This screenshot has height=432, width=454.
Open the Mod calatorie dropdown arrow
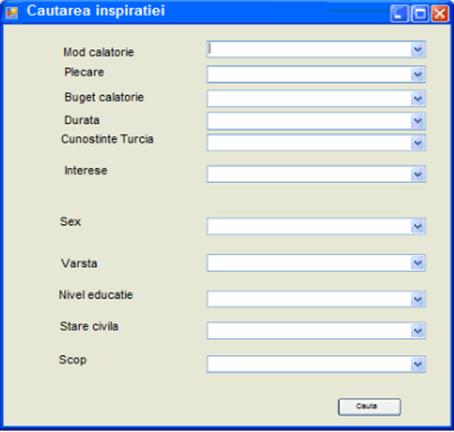click(x=418, y=50)
